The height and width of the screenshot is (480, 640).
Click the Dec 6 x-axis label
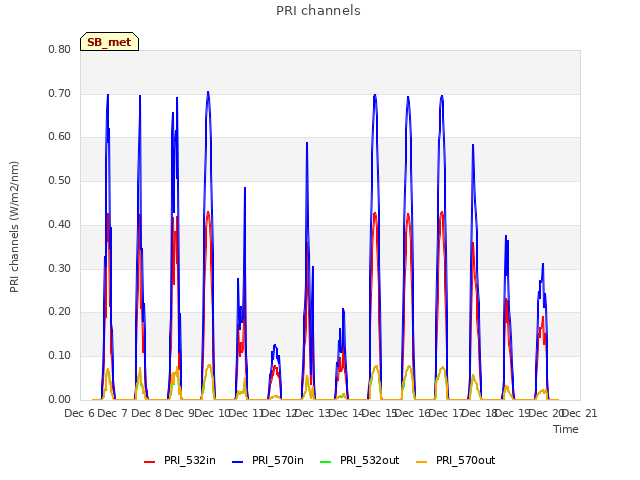(80, 413)
